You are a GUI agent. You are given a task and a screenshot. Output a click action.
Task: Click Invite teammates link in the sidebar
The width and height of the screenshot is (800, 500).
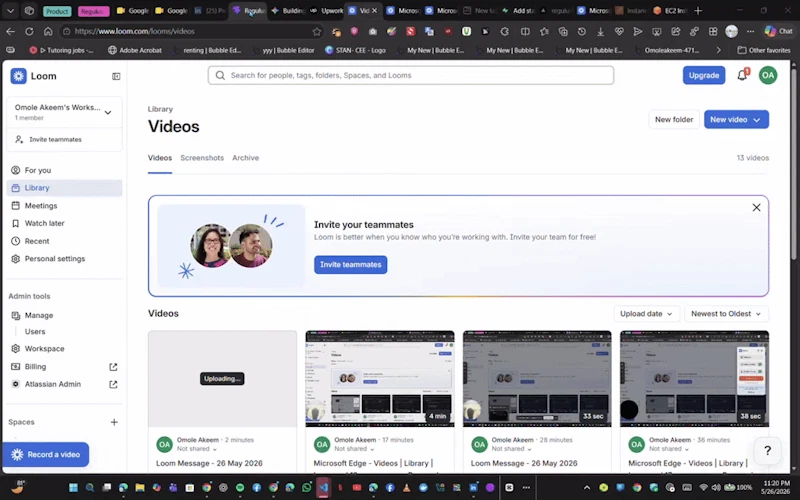(55, 139)
